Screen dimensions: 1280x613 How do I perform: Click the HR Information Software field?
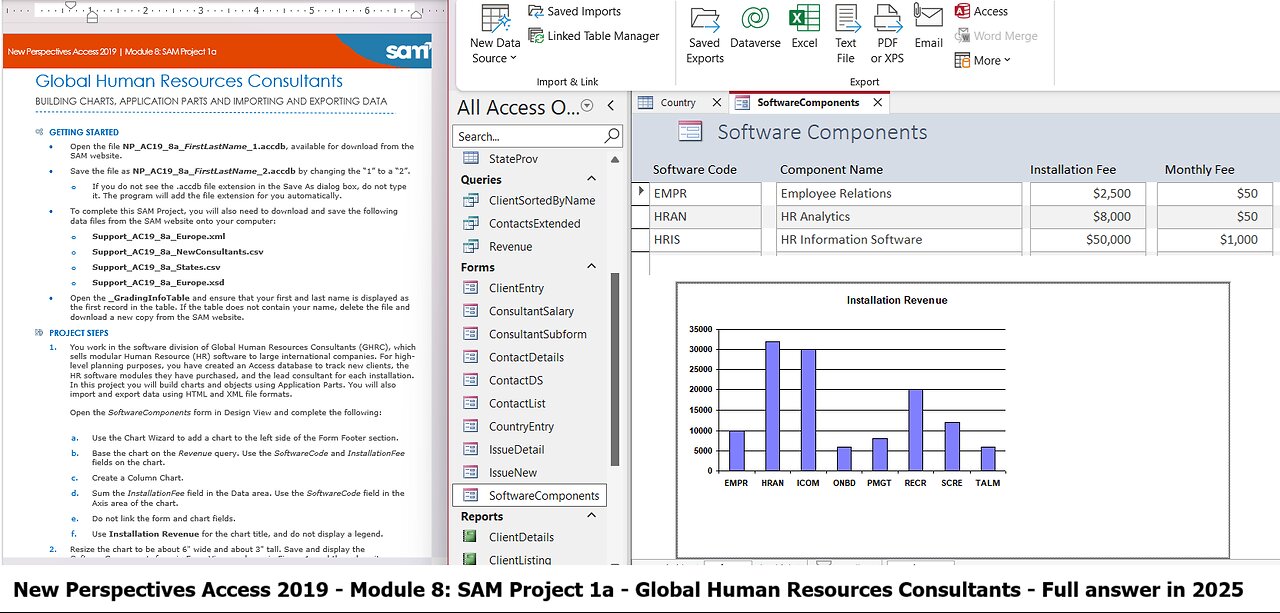point(899,239)
